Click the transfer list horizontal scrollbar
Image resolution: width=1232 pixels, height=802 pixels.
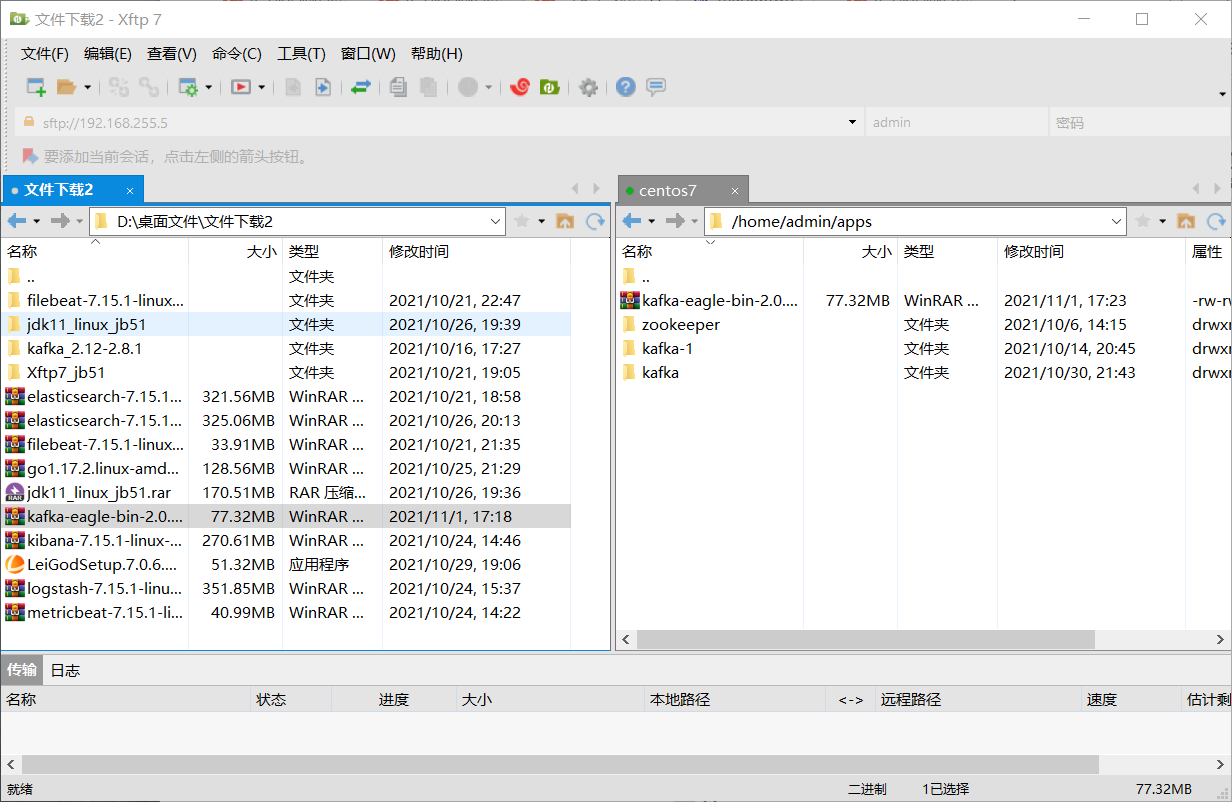(x=560, y=764)
